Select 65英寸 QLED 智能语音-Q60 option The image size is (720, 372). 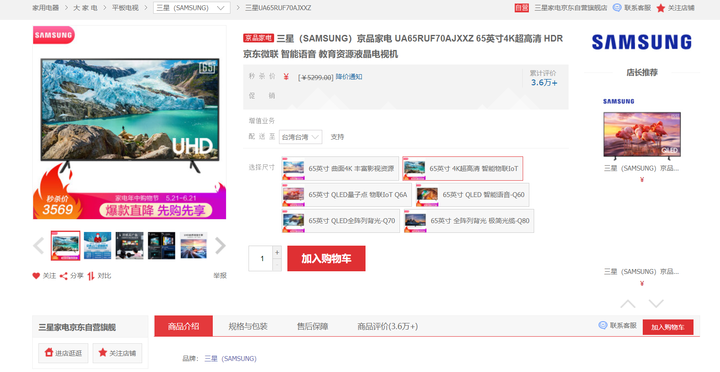click(x=472, y=195)
